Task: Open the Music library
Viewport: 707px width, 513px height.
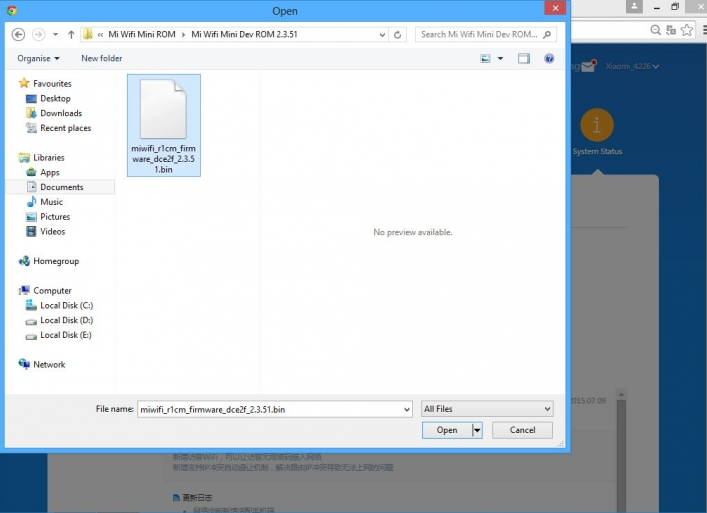Action: pos(45,202)
